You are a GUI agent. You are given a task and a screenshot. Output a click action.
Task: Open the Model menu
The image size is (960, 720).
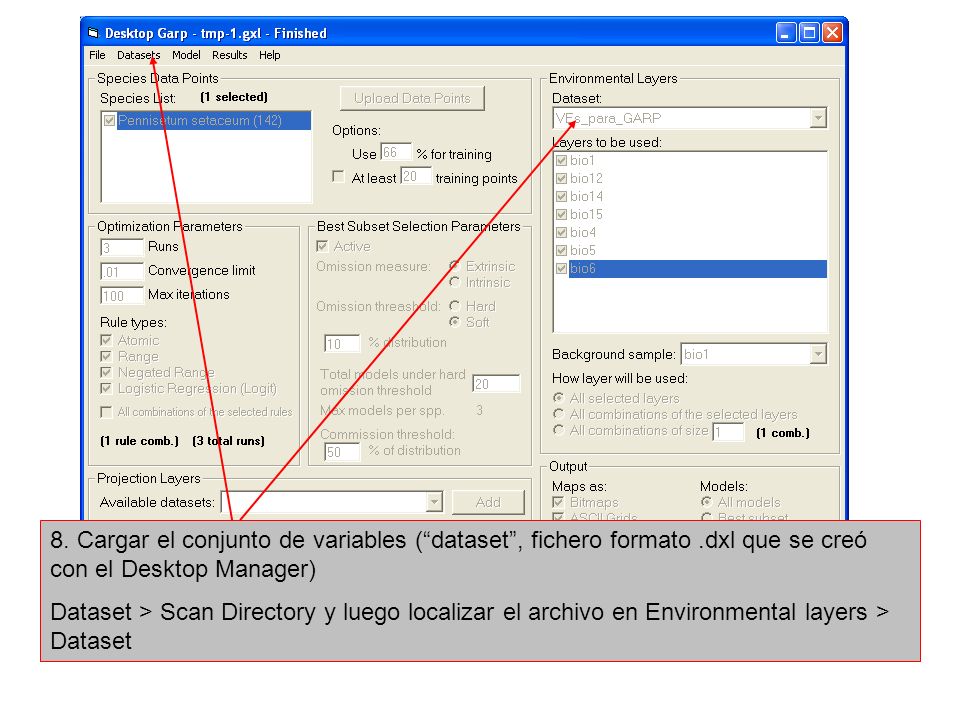point(186,55)
